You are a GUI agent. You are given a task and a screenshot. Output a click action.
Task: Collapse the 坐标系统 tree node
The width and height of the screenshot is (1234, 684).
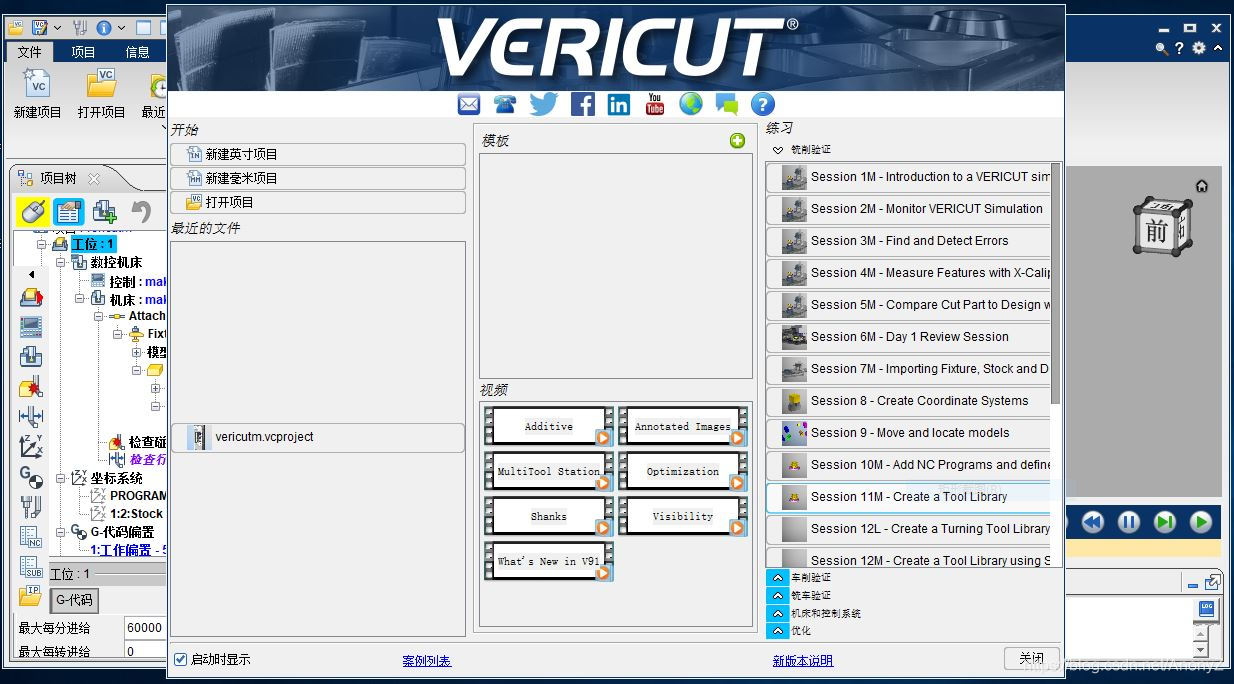pyautogui.click(x=60, y=478)
